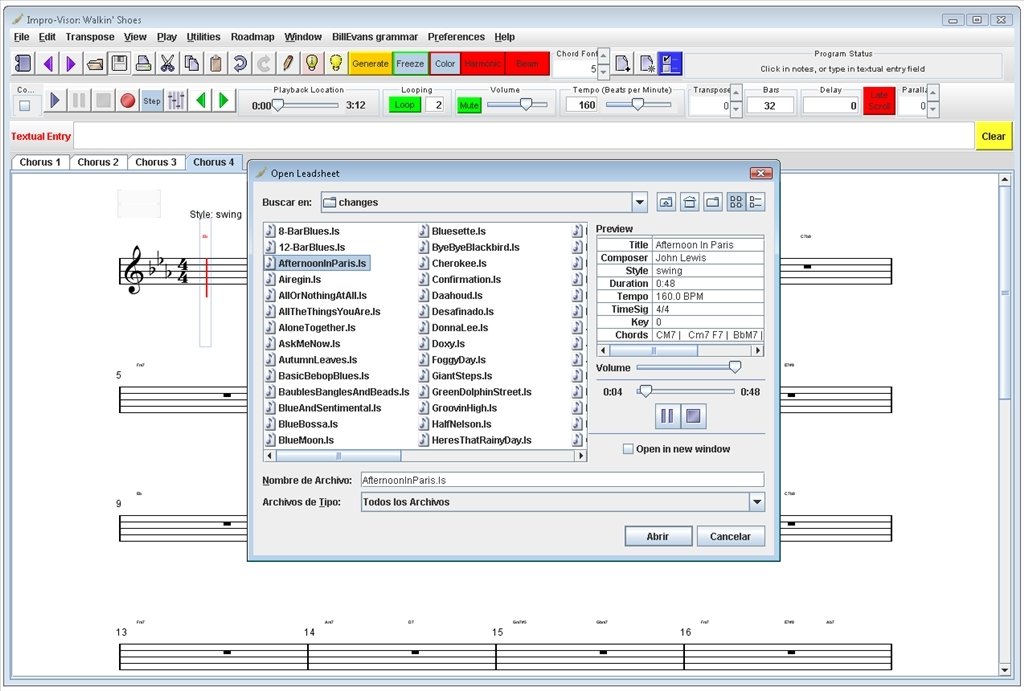1024x691 pixels.
Task: Open the Archivos de Tipo dropdown
Action: click(756, 502)
